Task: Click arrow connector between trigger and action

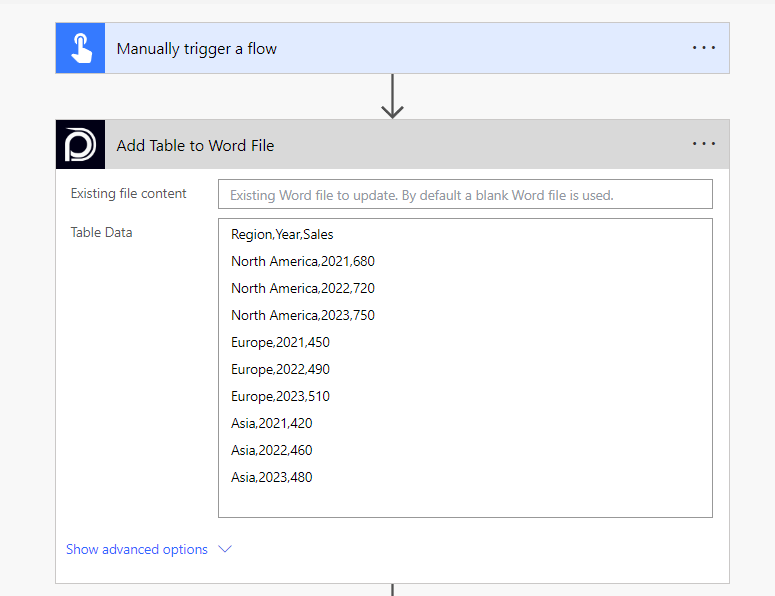Action: point(392,96)
